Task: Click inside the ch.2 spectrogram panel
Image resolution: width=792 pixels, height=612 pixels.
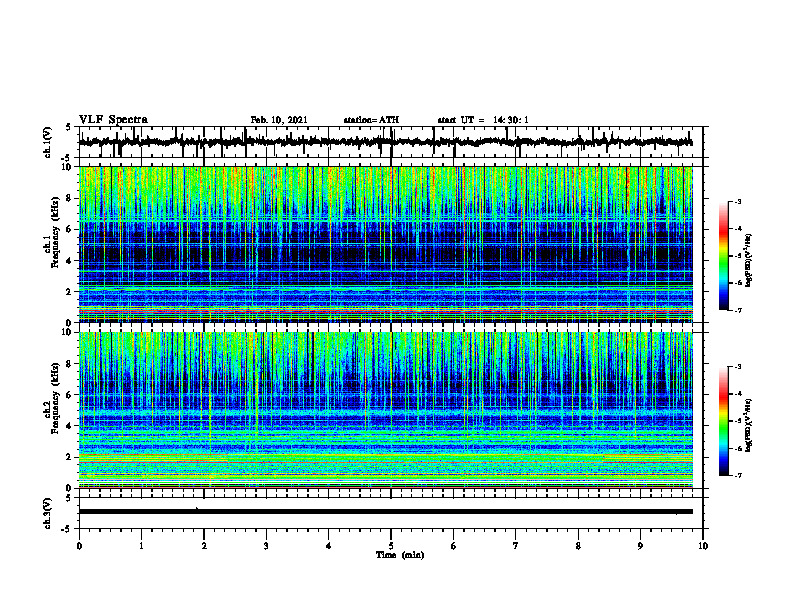Action: pos(385,410)
